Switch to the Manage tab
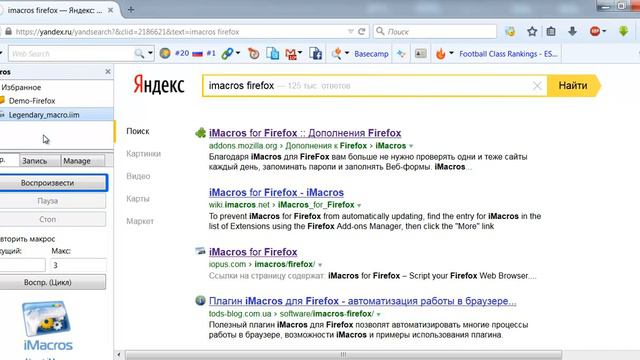The height and width of the screenshot is (360, 640). coord(82,161)
